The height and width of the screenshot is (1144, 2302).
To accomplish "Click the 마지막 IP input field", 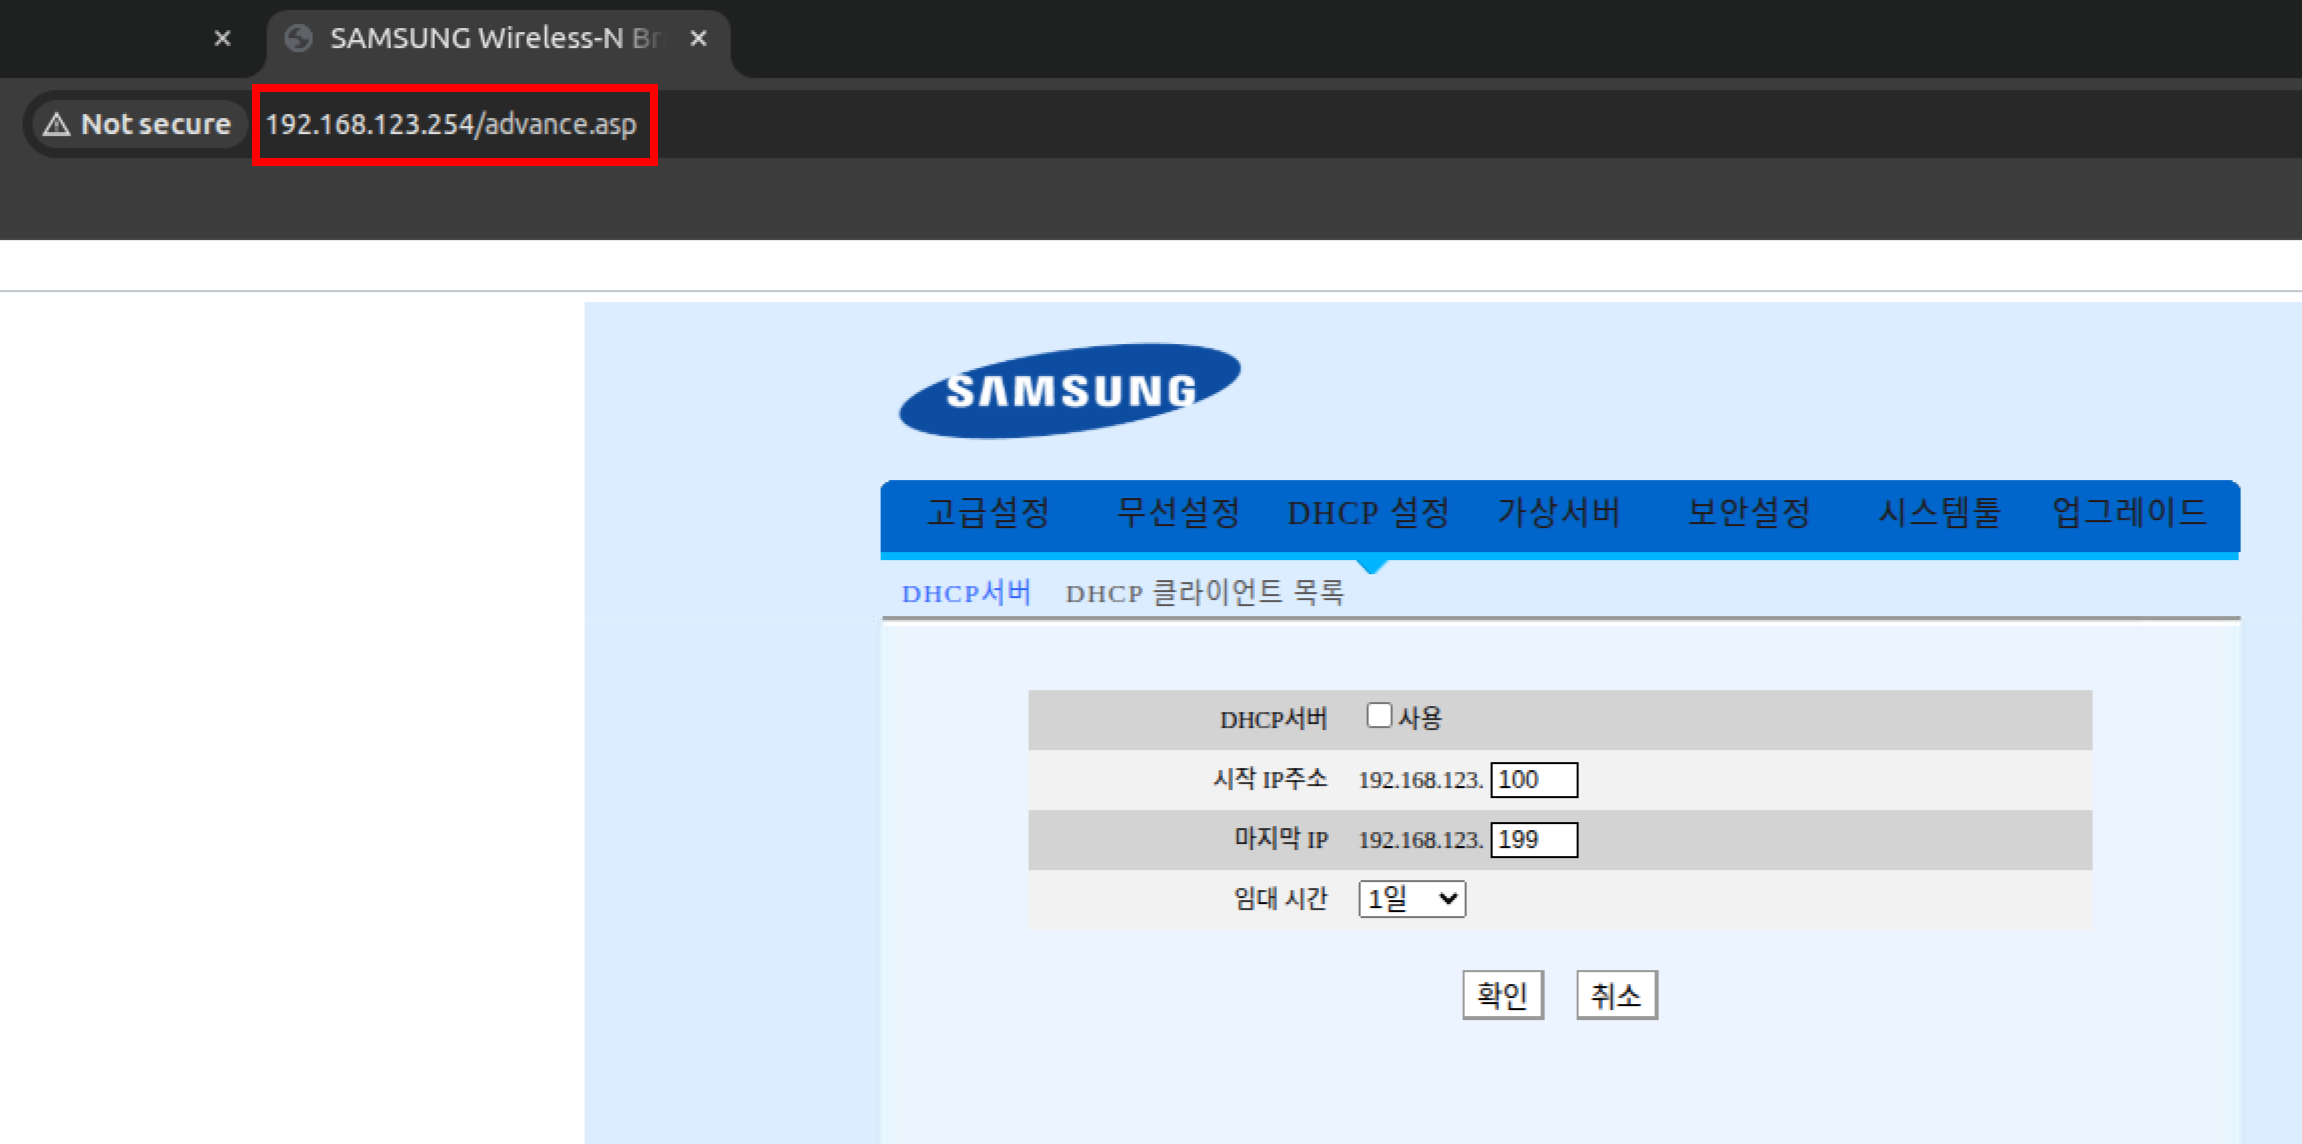I will (x=1533, y=840).
